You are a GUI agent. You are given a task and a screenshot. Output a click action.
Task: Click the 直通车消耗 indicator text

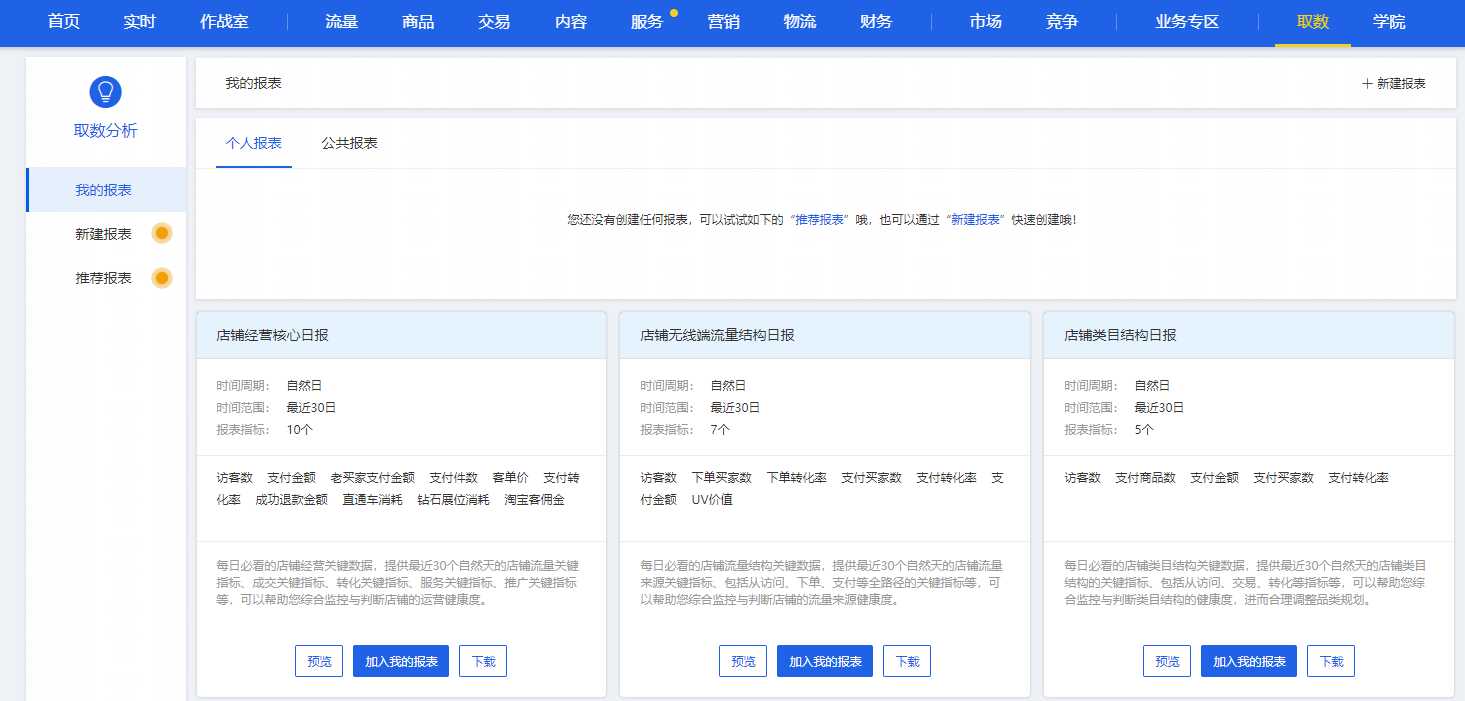pyautogui.click(x=372, y=500)
